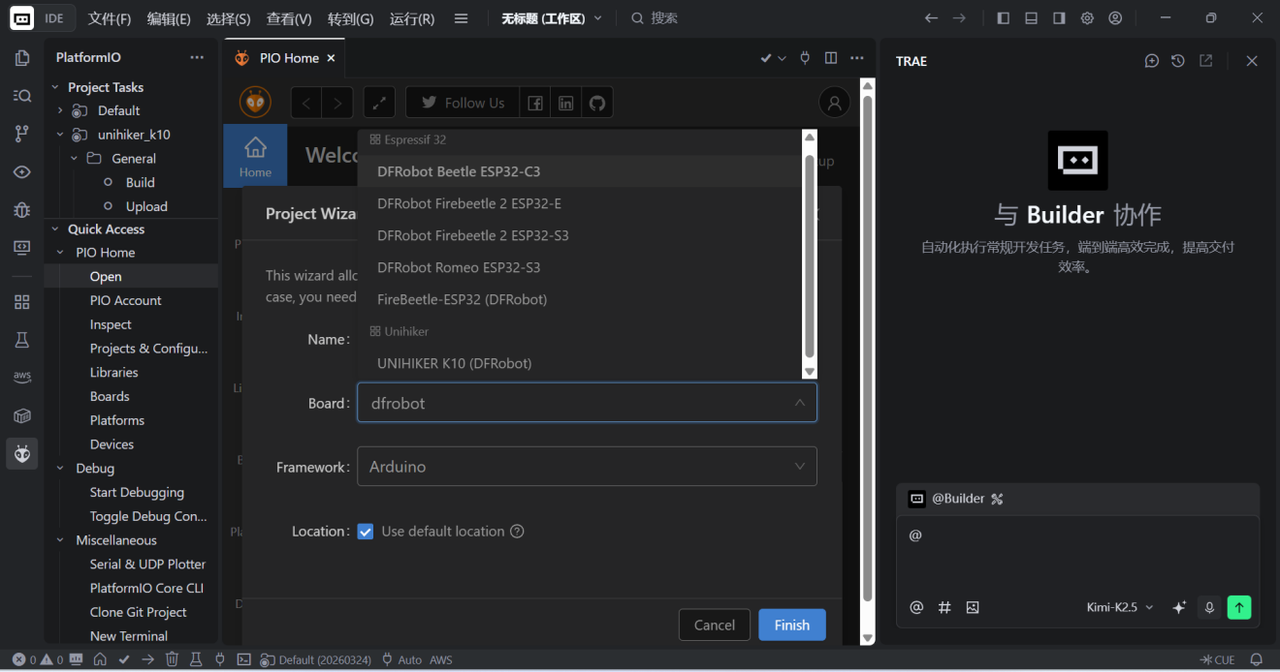Open the Explorer icon in activity bar
The image size is (1280, 672).
click(x=22, y=58)
